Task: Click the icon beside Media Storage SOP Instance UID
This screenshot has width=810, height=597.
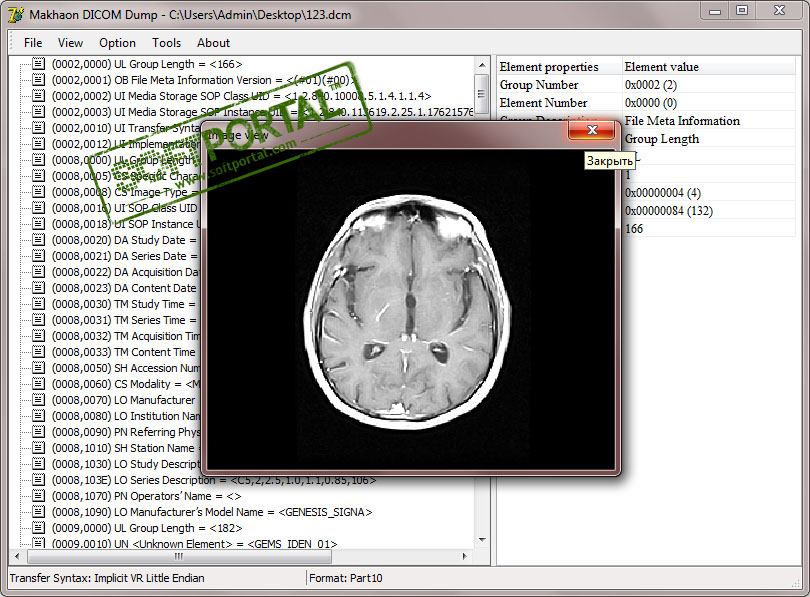Action: coord(38,112)
